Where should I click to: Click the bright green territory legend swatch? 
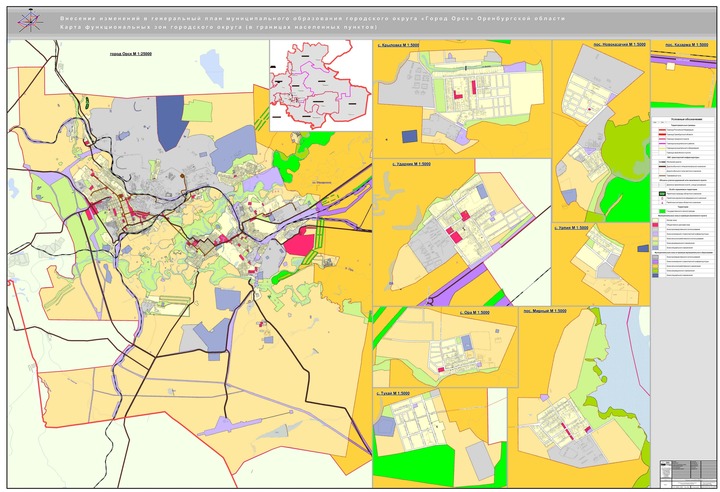click(x=662, y=211)
